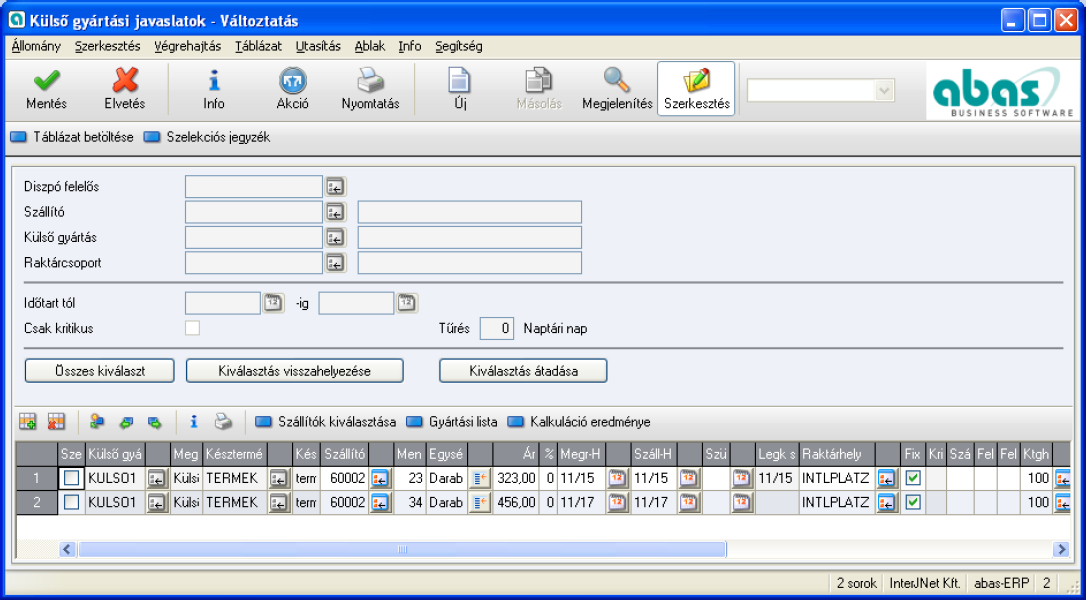The width and height of the screenshot is (1086, 600).
Task: Open Megr-H calendar in row 1
Action: (x=618, y=478)
